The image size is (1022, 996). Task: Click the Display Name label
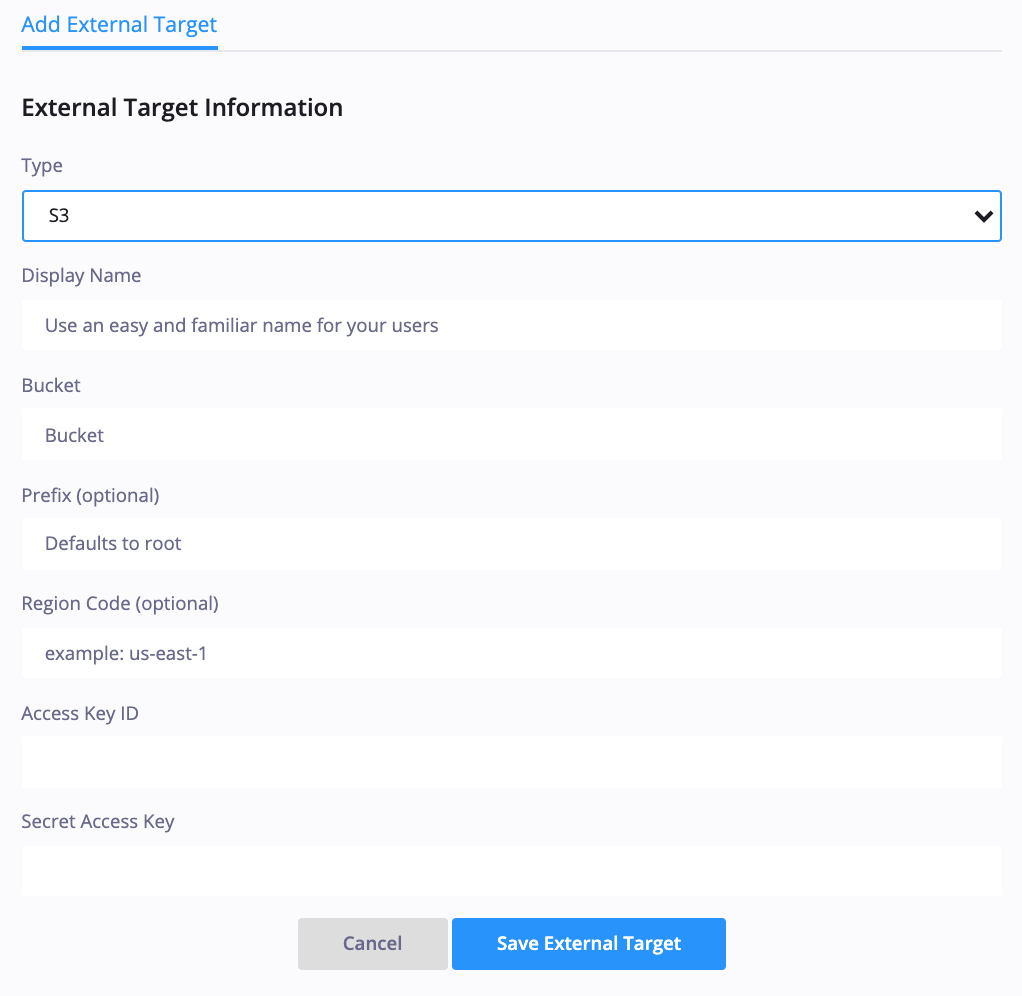81,276
